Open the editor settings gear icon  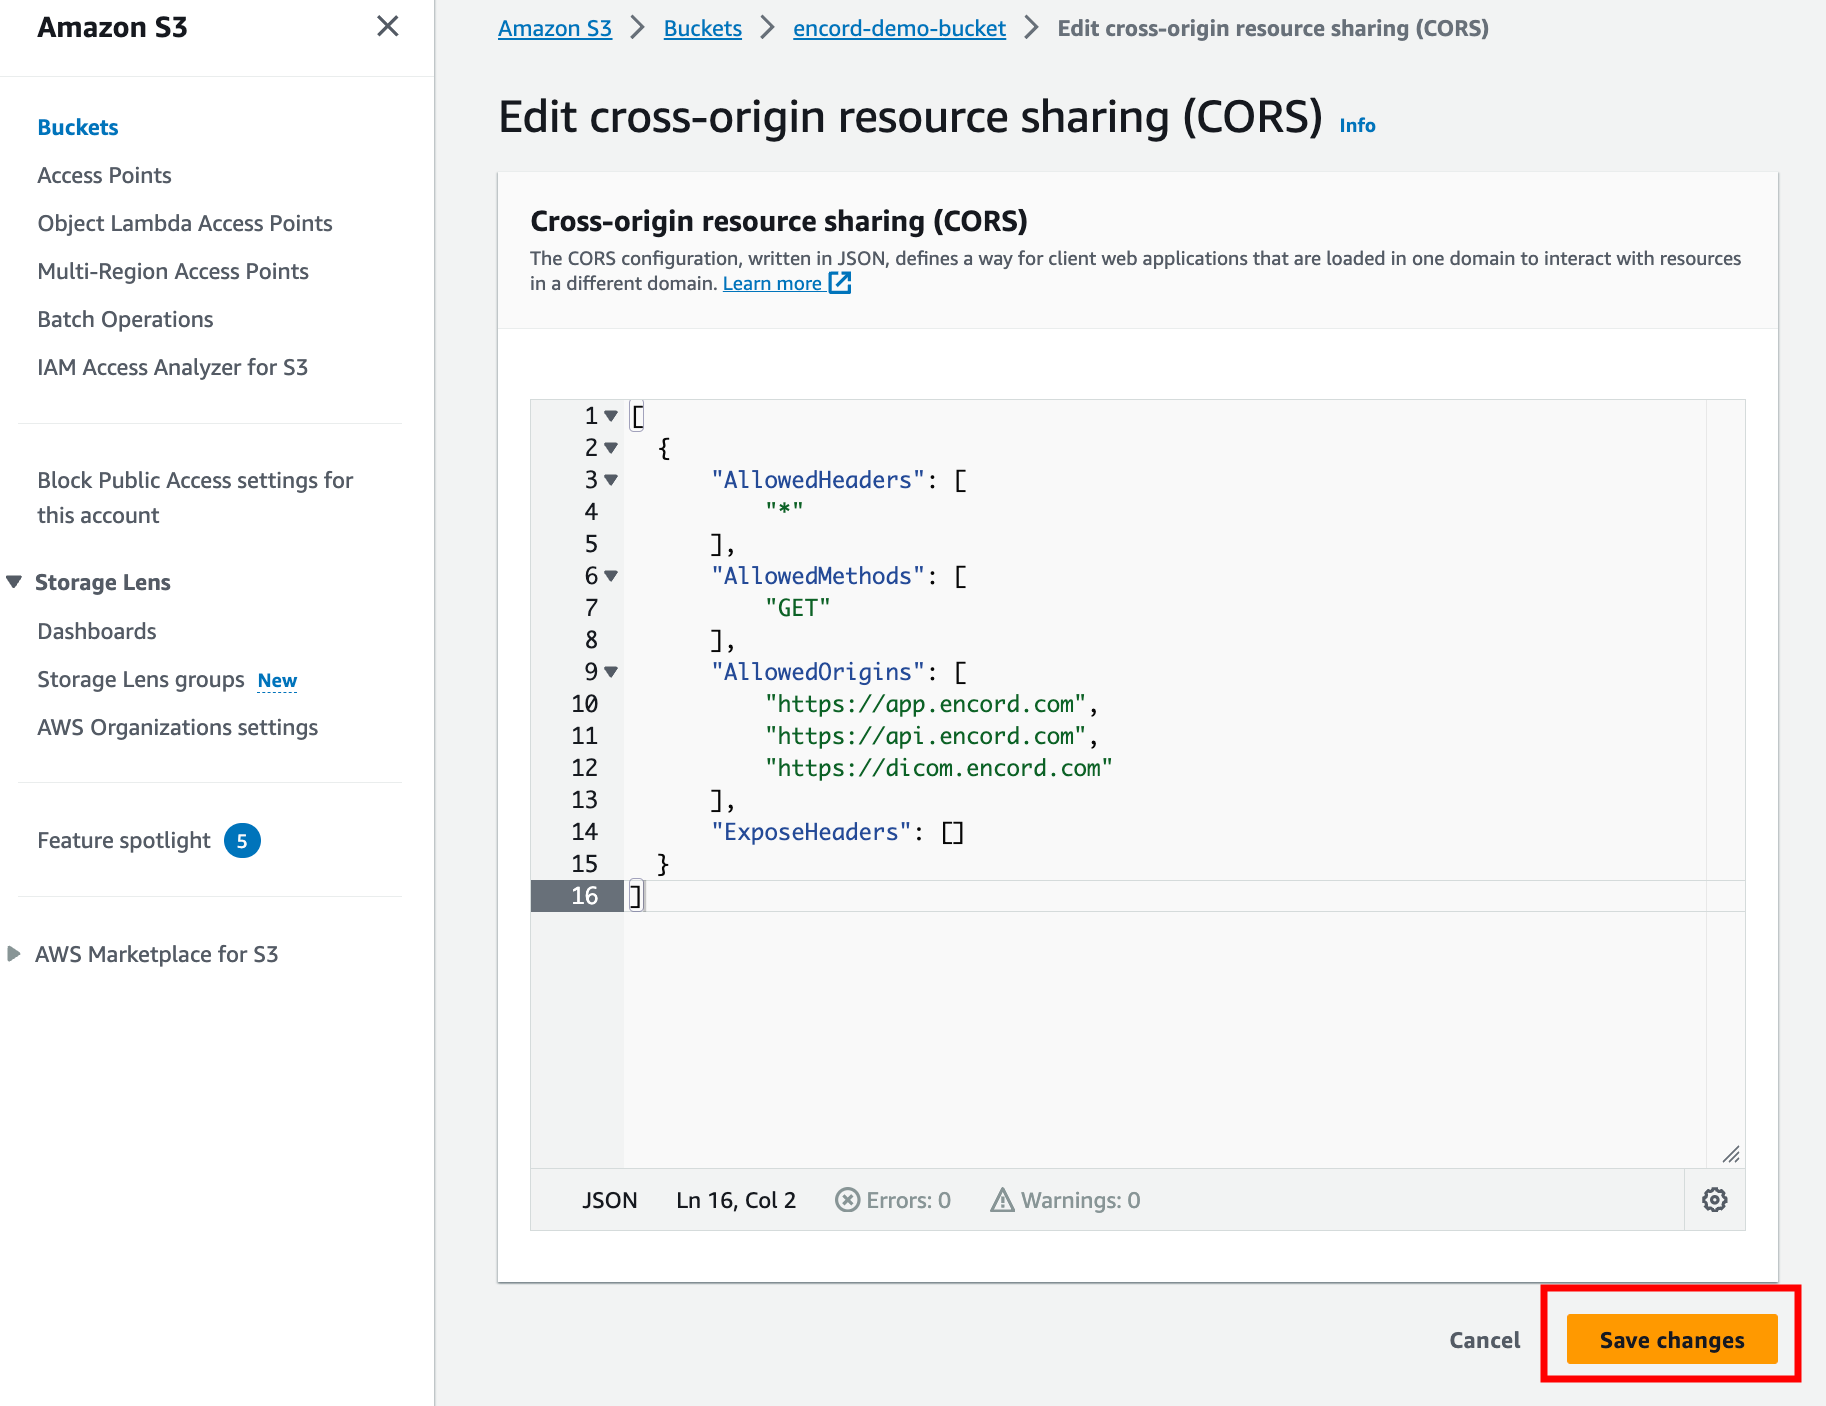(1714, 1199)
